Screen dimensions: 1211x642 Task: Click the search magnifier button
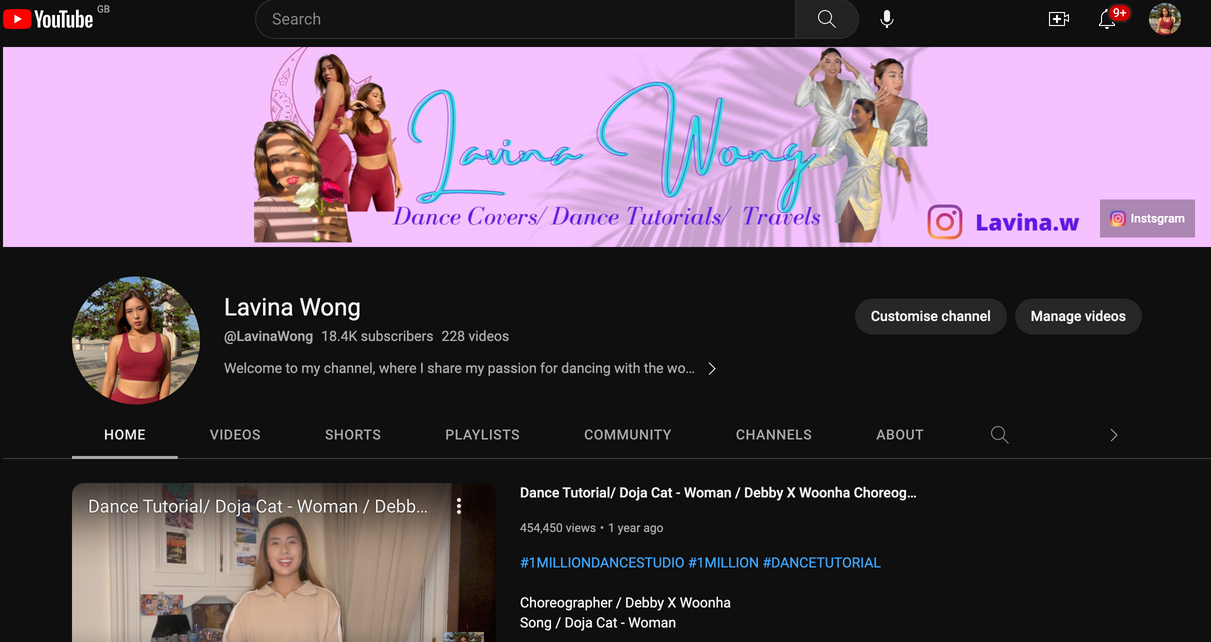(x=826, y=19)
